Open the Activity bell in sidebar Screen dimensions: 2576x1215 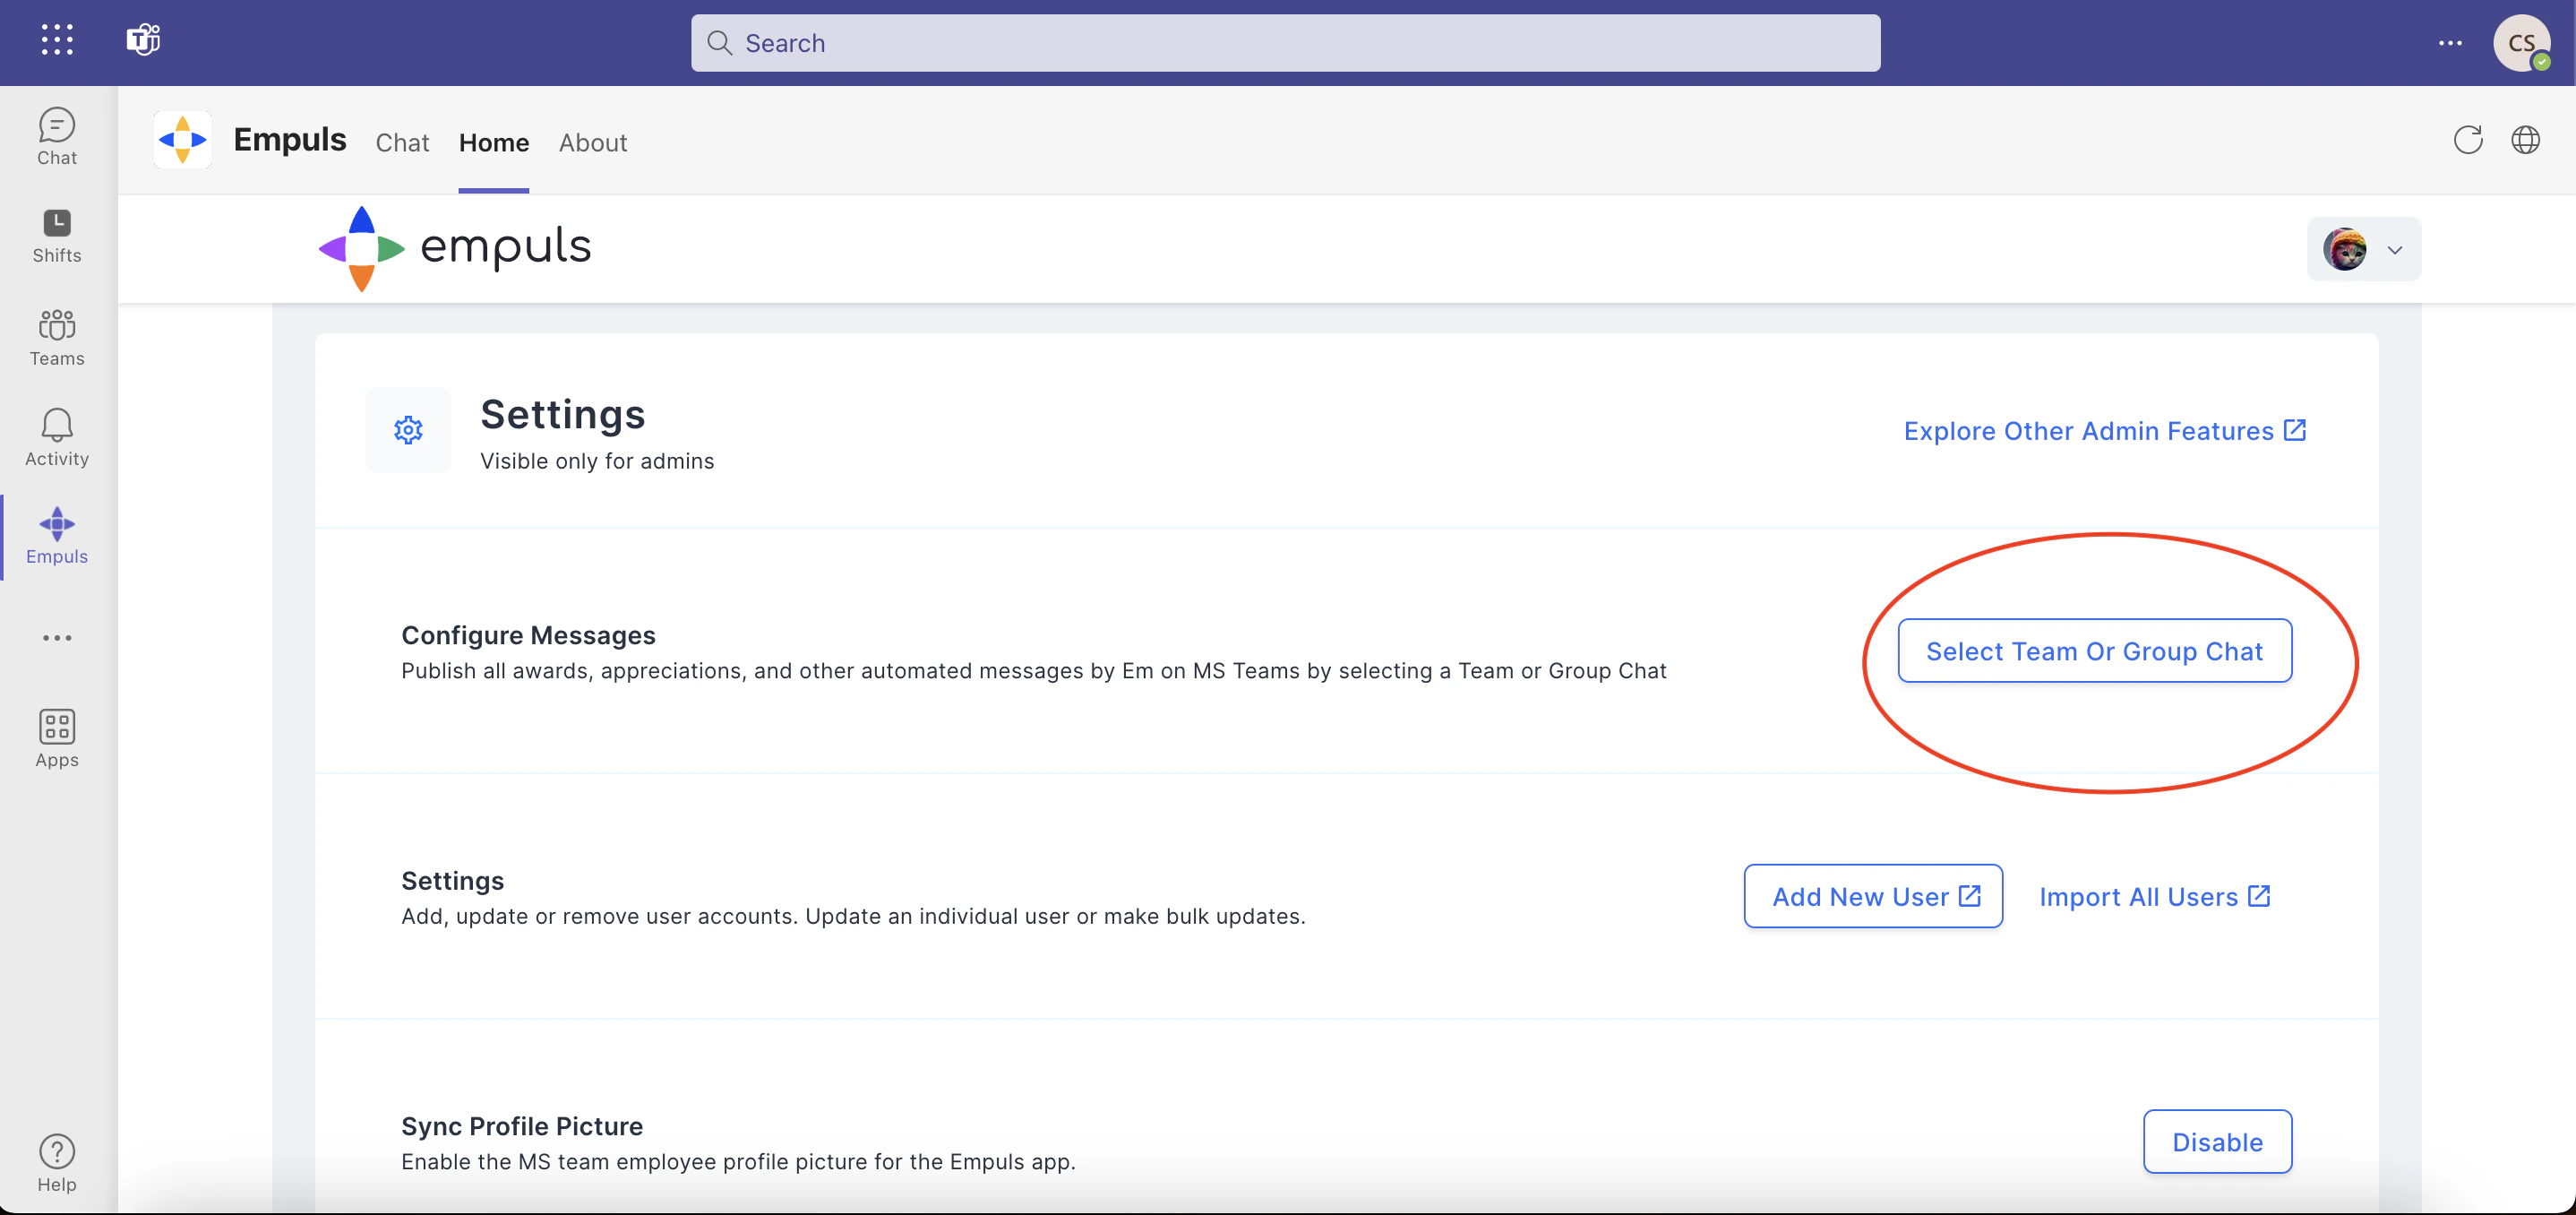57,438
